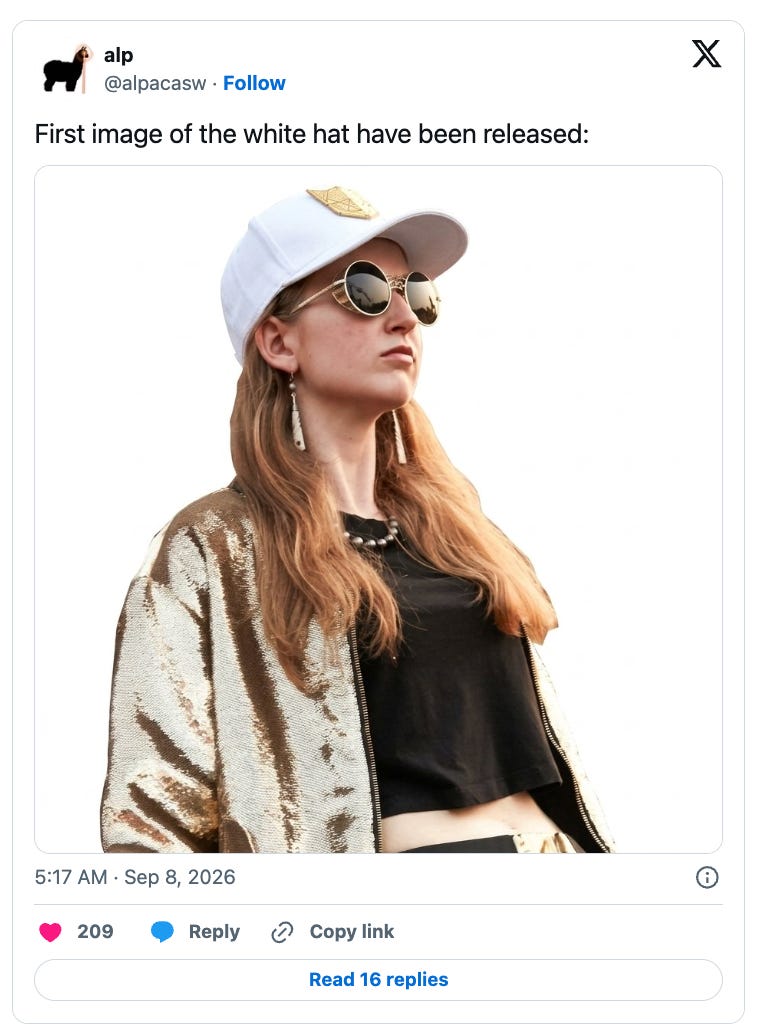
Task: Visit the @alpacasw handle link
Action: [x=155, y=83]
